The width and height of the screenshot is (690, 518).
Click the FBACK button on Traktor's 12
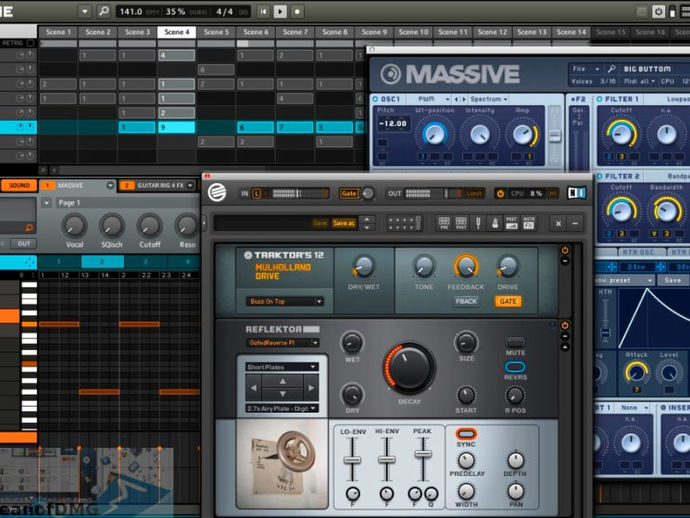coord(466,301)
